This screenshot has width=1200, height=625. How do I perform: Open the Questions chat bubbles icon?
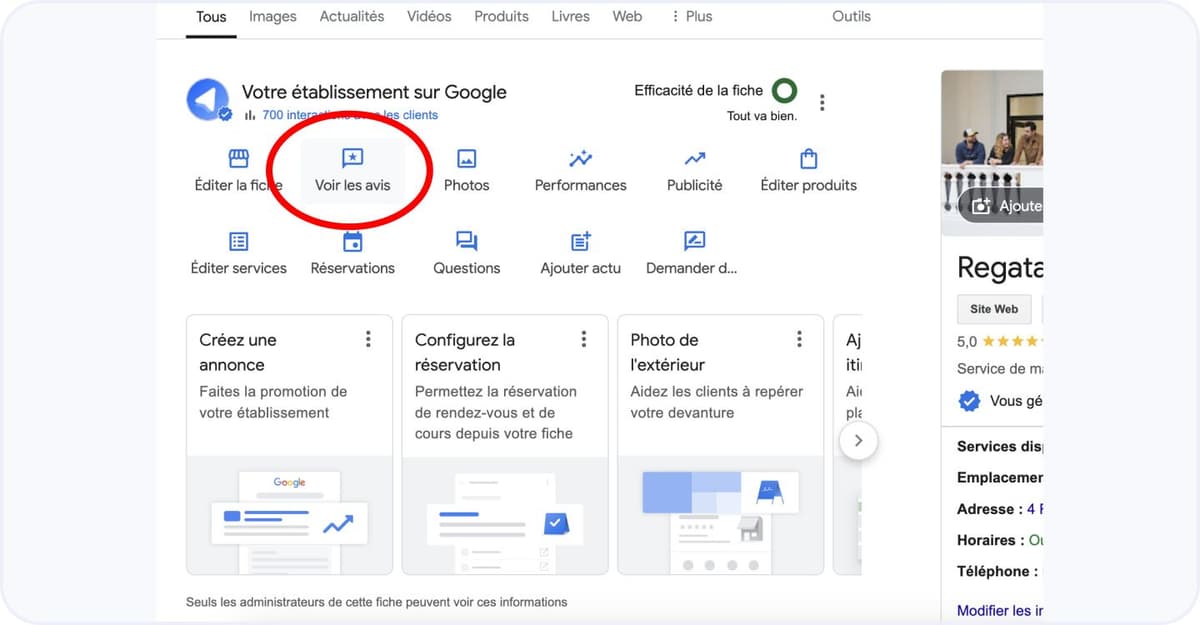coord(466,242)
